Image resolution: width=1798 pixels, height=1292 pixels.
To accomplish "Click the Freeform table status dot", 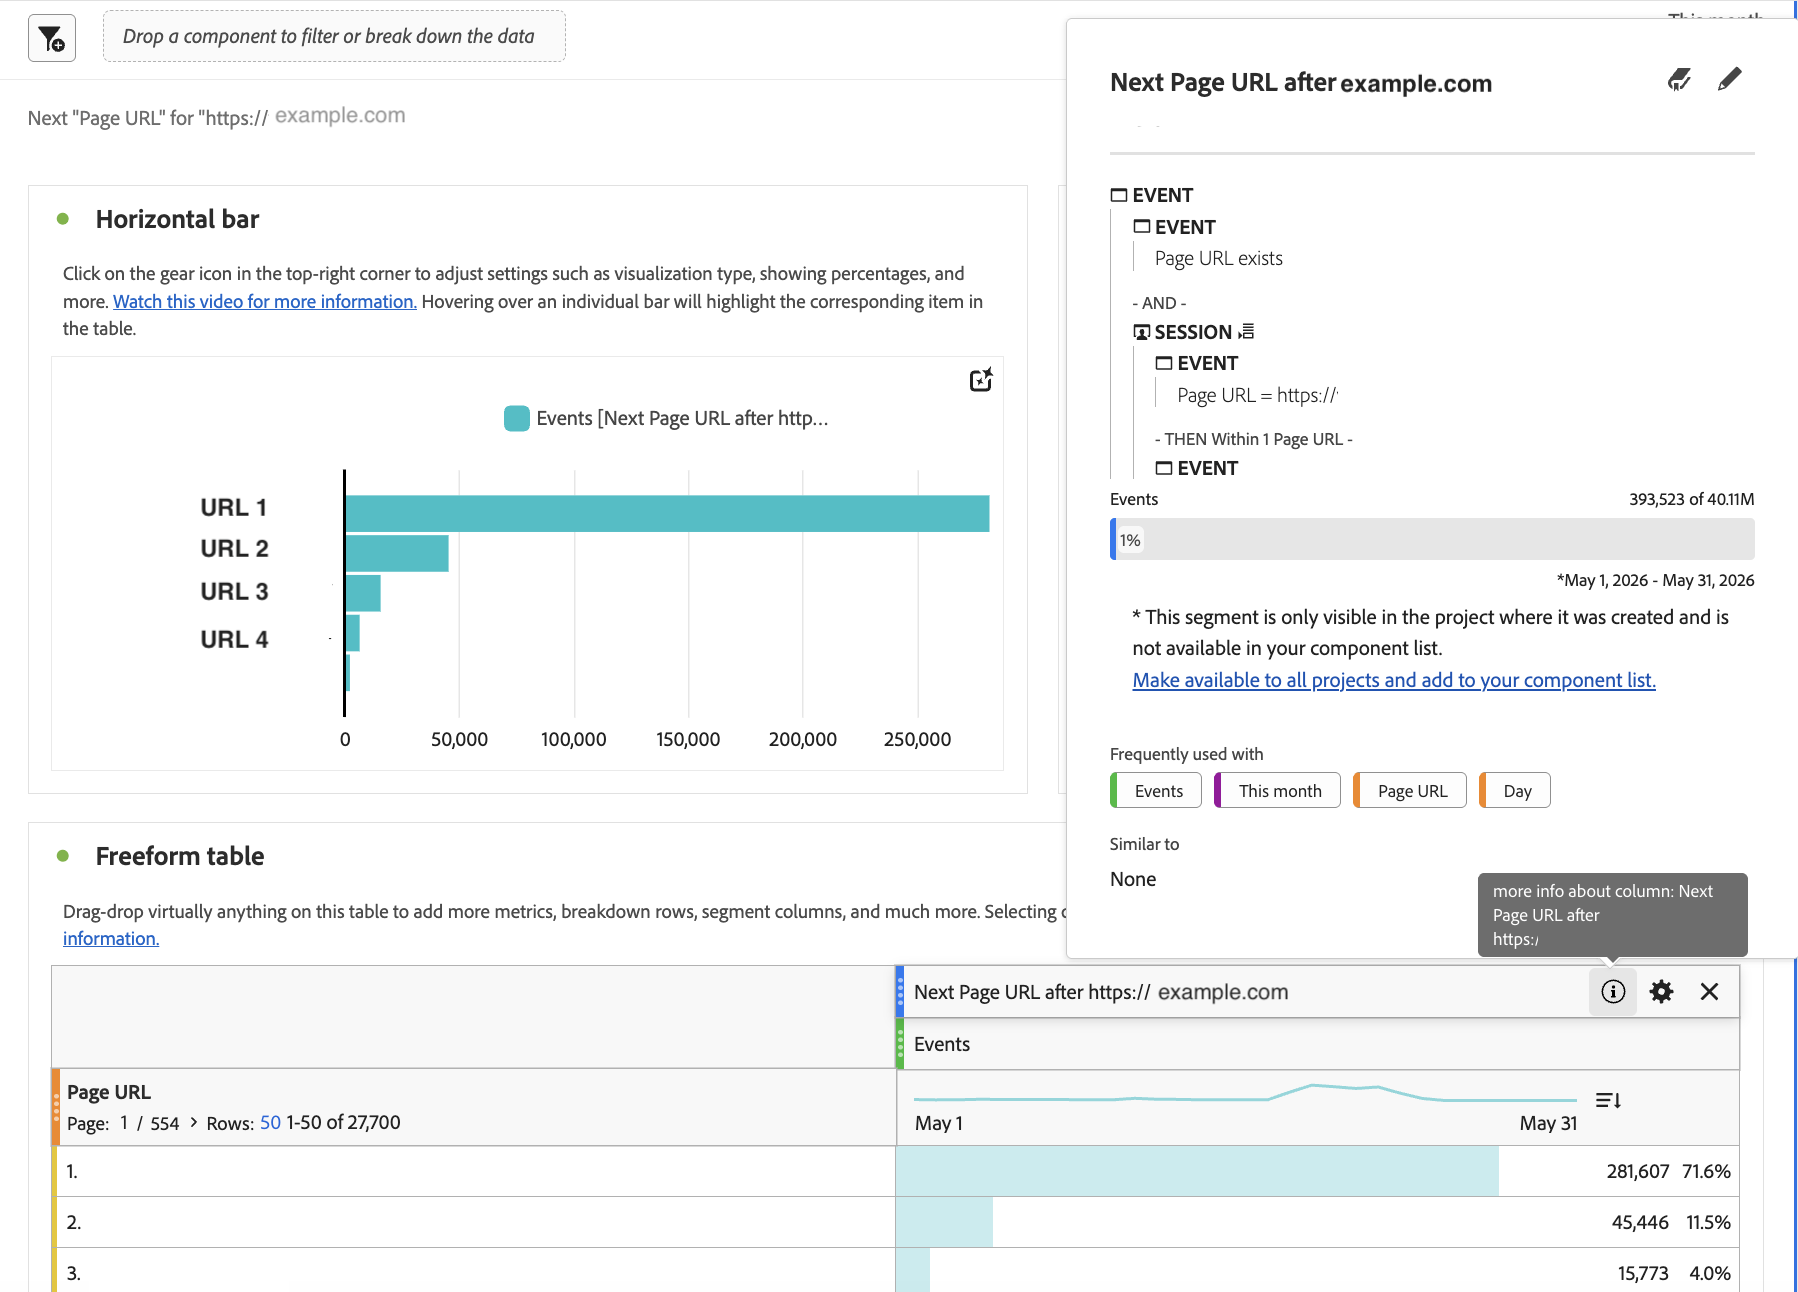I will coord(63,856).
